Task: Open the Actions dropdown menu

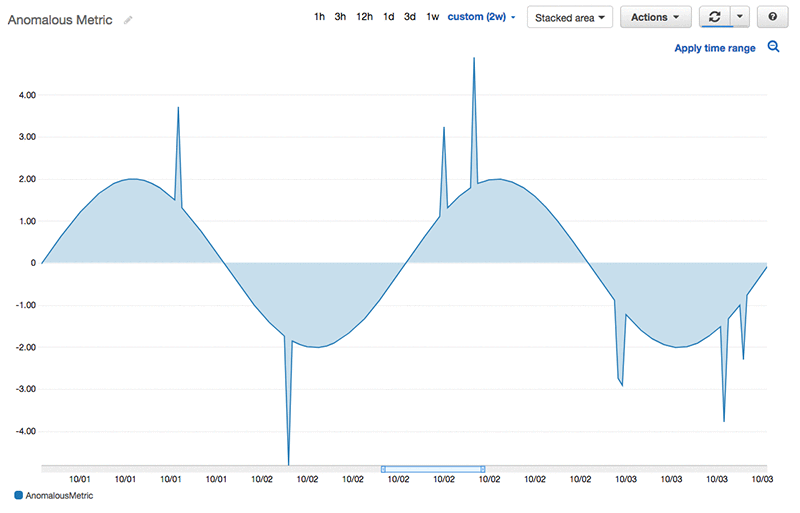Action: (656, 17)
